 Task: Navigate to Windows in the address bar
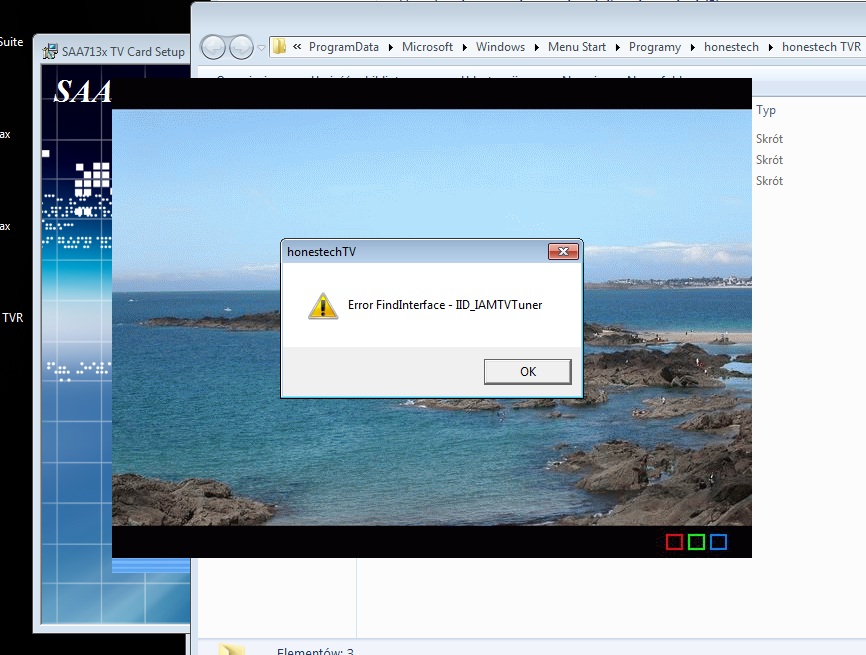pos(500,47)
